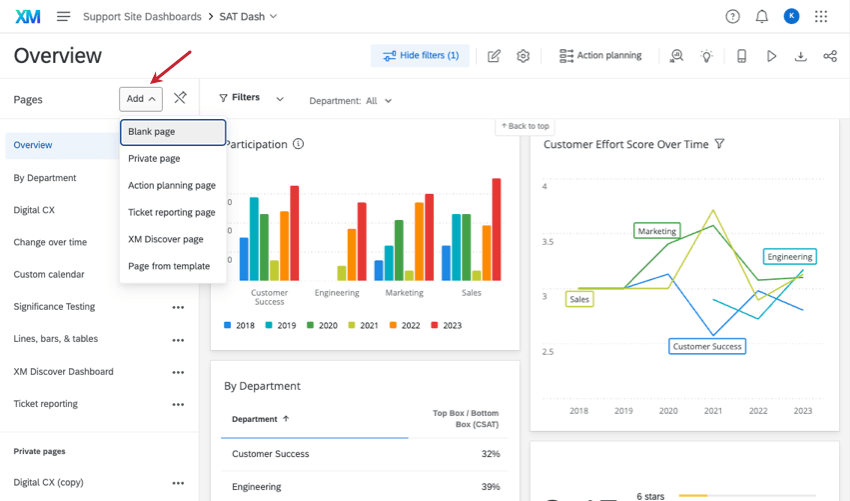Toggle the 2023 legend series
Viewport: 850px width, 501px height.
click(x=448, y=325)
